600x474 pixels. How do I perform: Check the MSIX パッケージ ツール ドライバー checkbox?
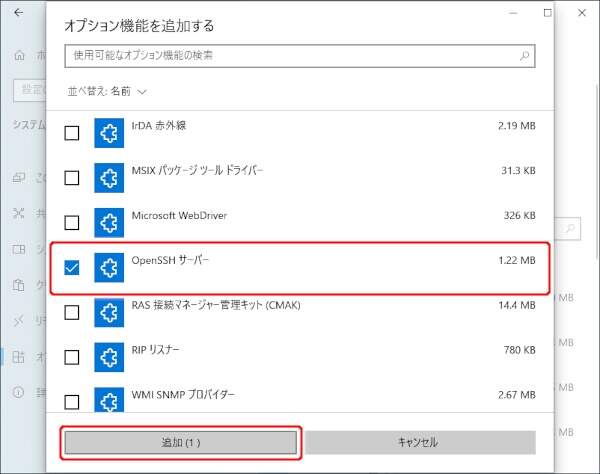point(72,178)
